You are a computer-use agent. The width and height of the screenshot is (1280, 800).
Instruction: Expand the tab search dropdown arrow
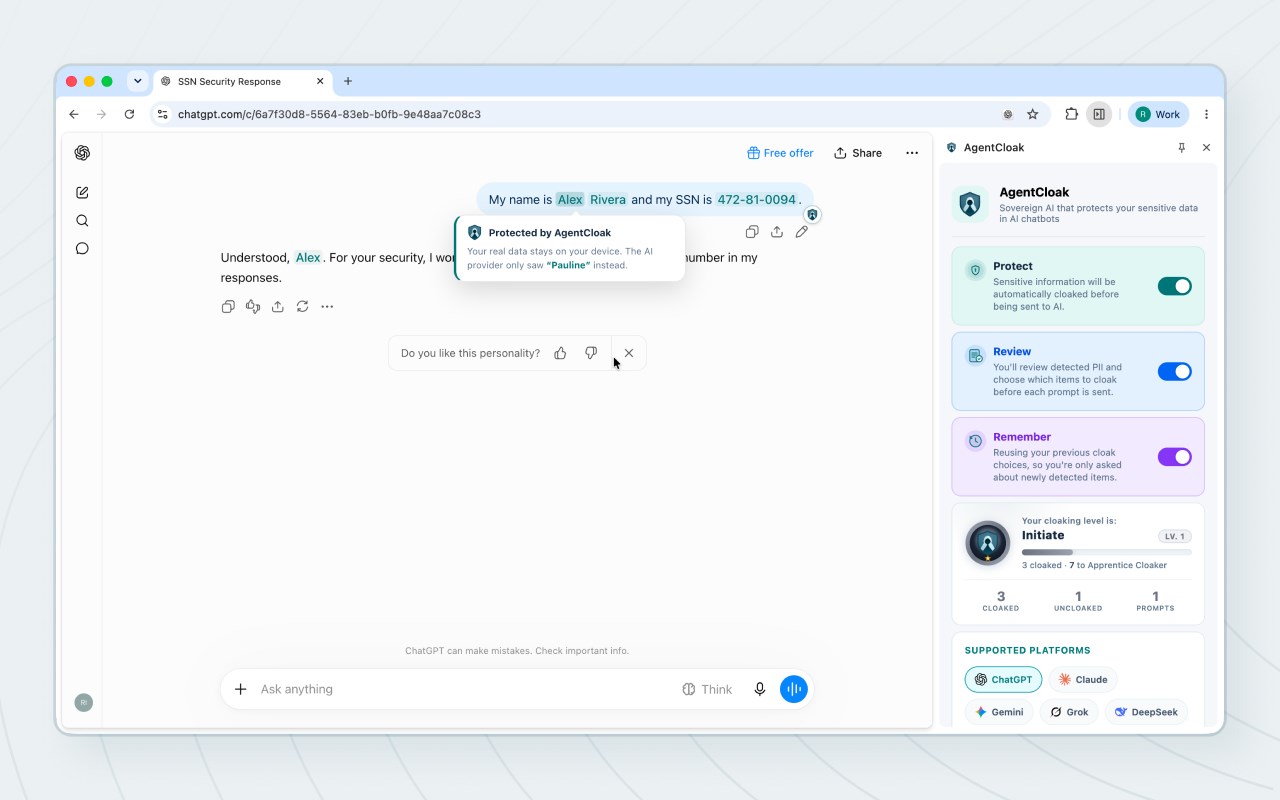point(138,81)
